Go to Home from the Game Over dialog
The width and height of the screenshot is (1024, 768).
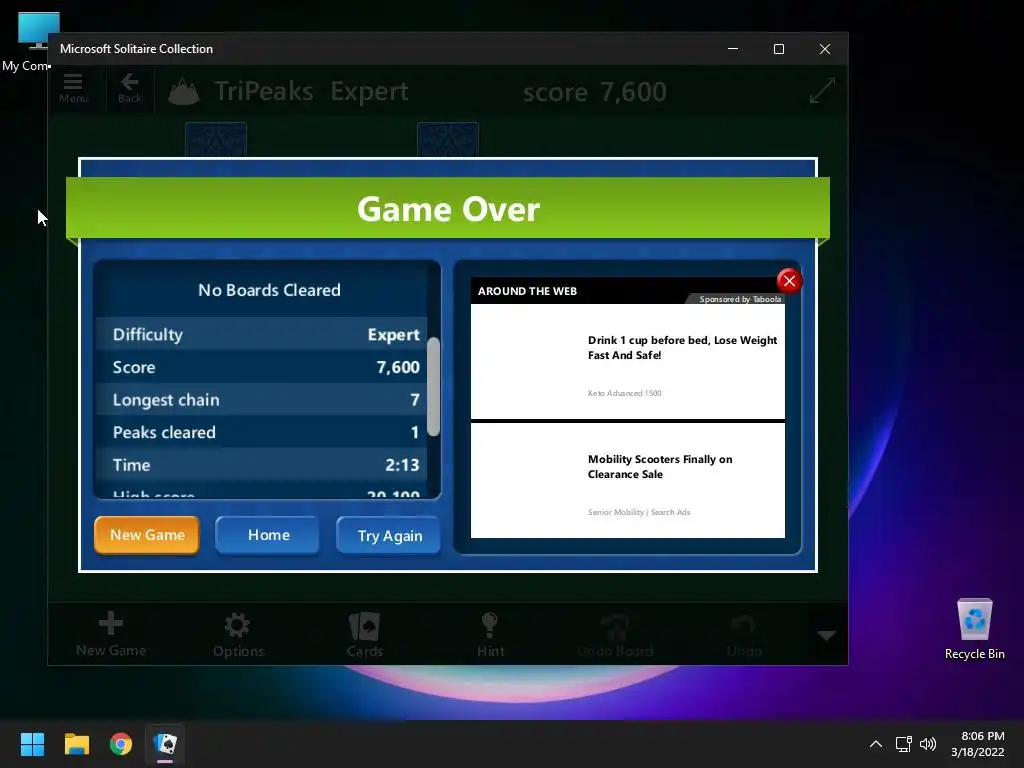click(268, 535)
